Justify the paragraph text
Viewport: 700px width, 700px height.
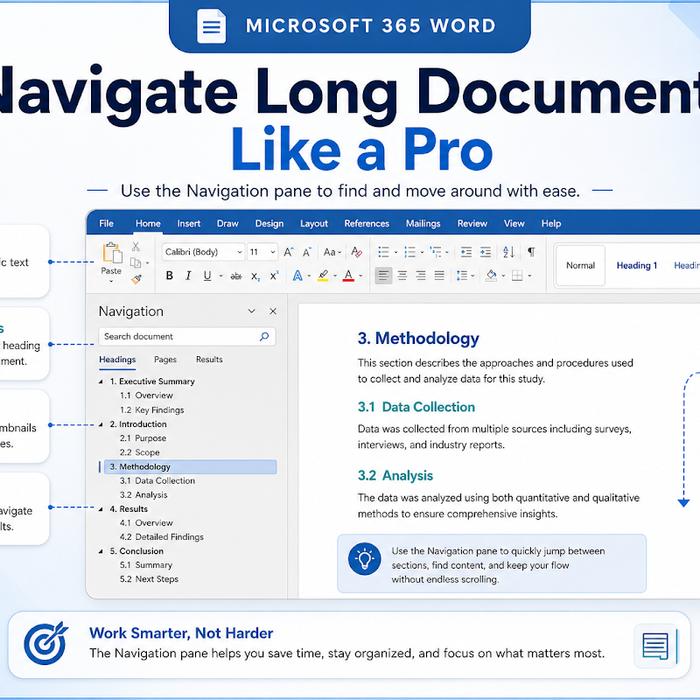pos(440,276)
